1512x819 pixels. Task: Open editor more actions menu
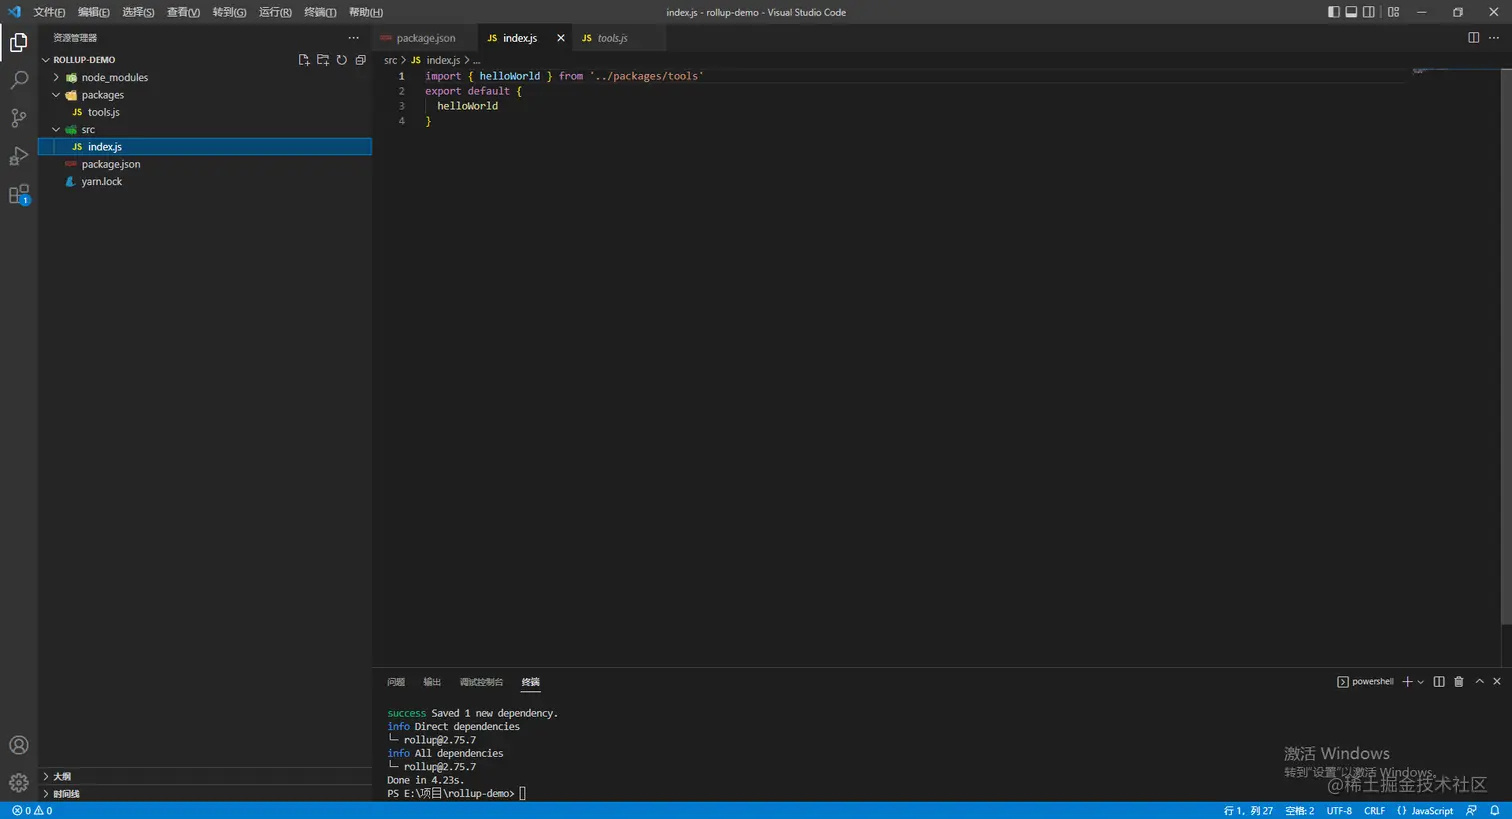tap(1494, 38)
